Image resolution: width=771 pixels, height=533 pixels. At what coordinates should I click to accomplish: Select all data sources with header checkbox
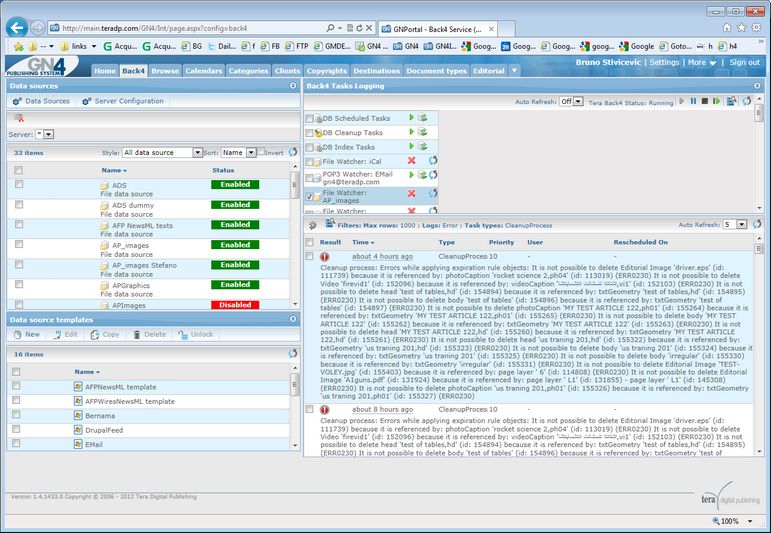pyautogui.click(x=19, y=170)
